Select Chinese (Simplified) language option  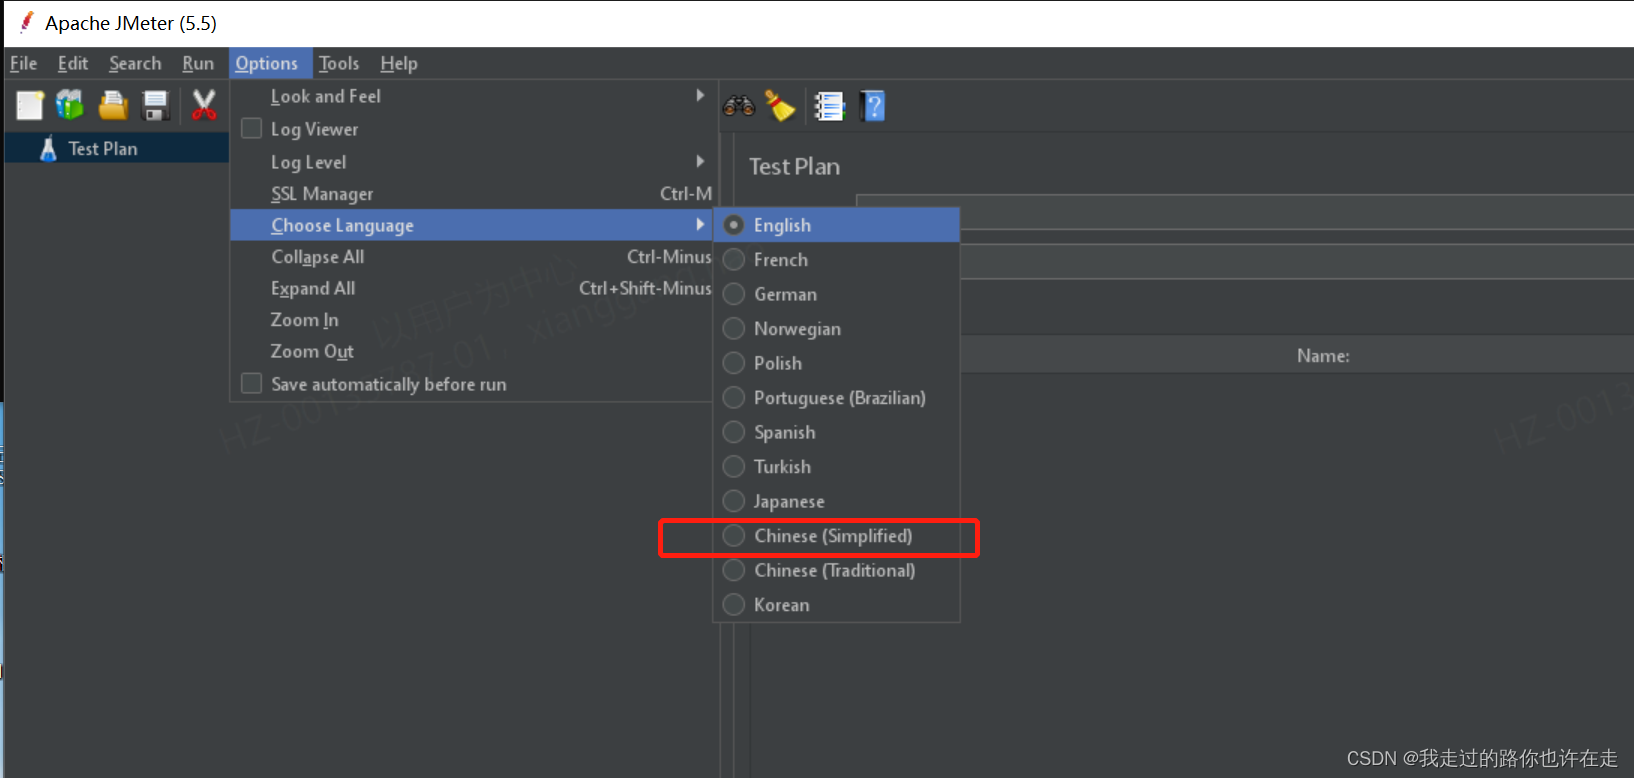tap(837, 536)
